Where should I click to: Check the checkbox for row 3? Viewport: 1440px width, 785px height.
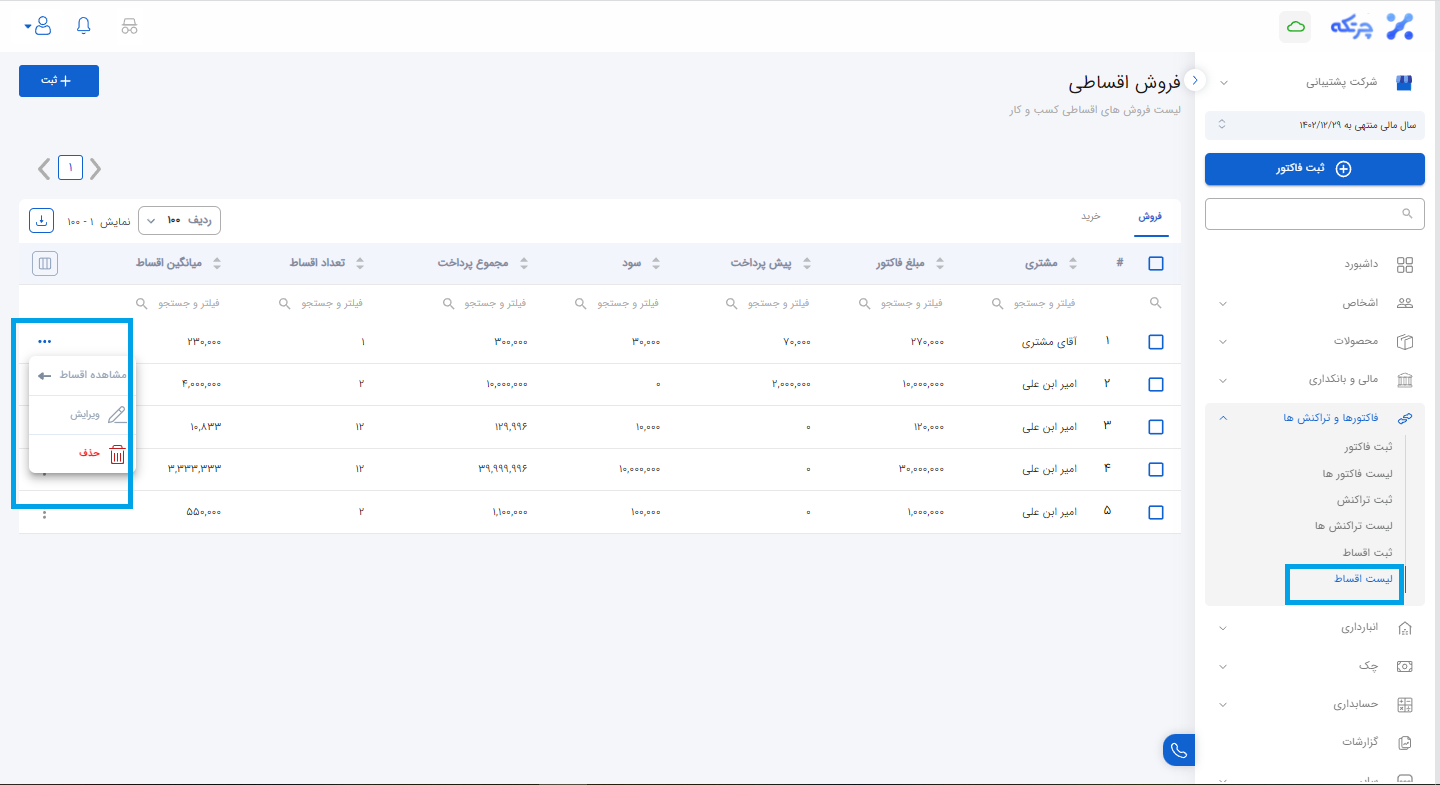1156,427
